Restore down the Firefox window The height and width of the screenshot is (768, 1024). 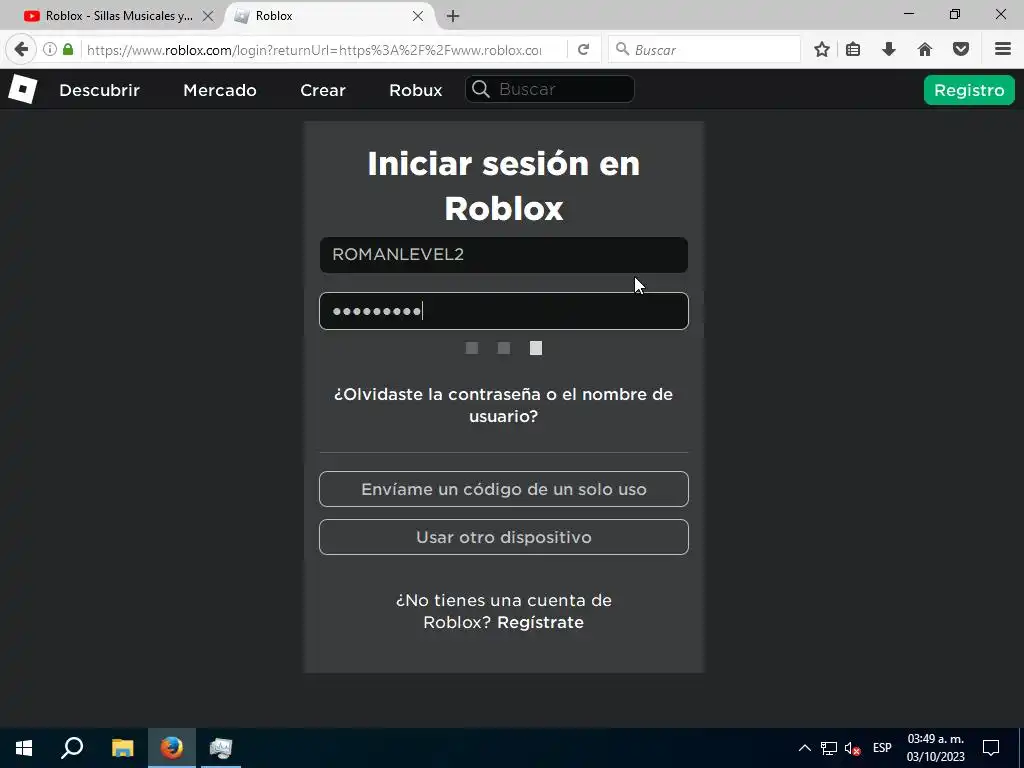pos(955,14)
